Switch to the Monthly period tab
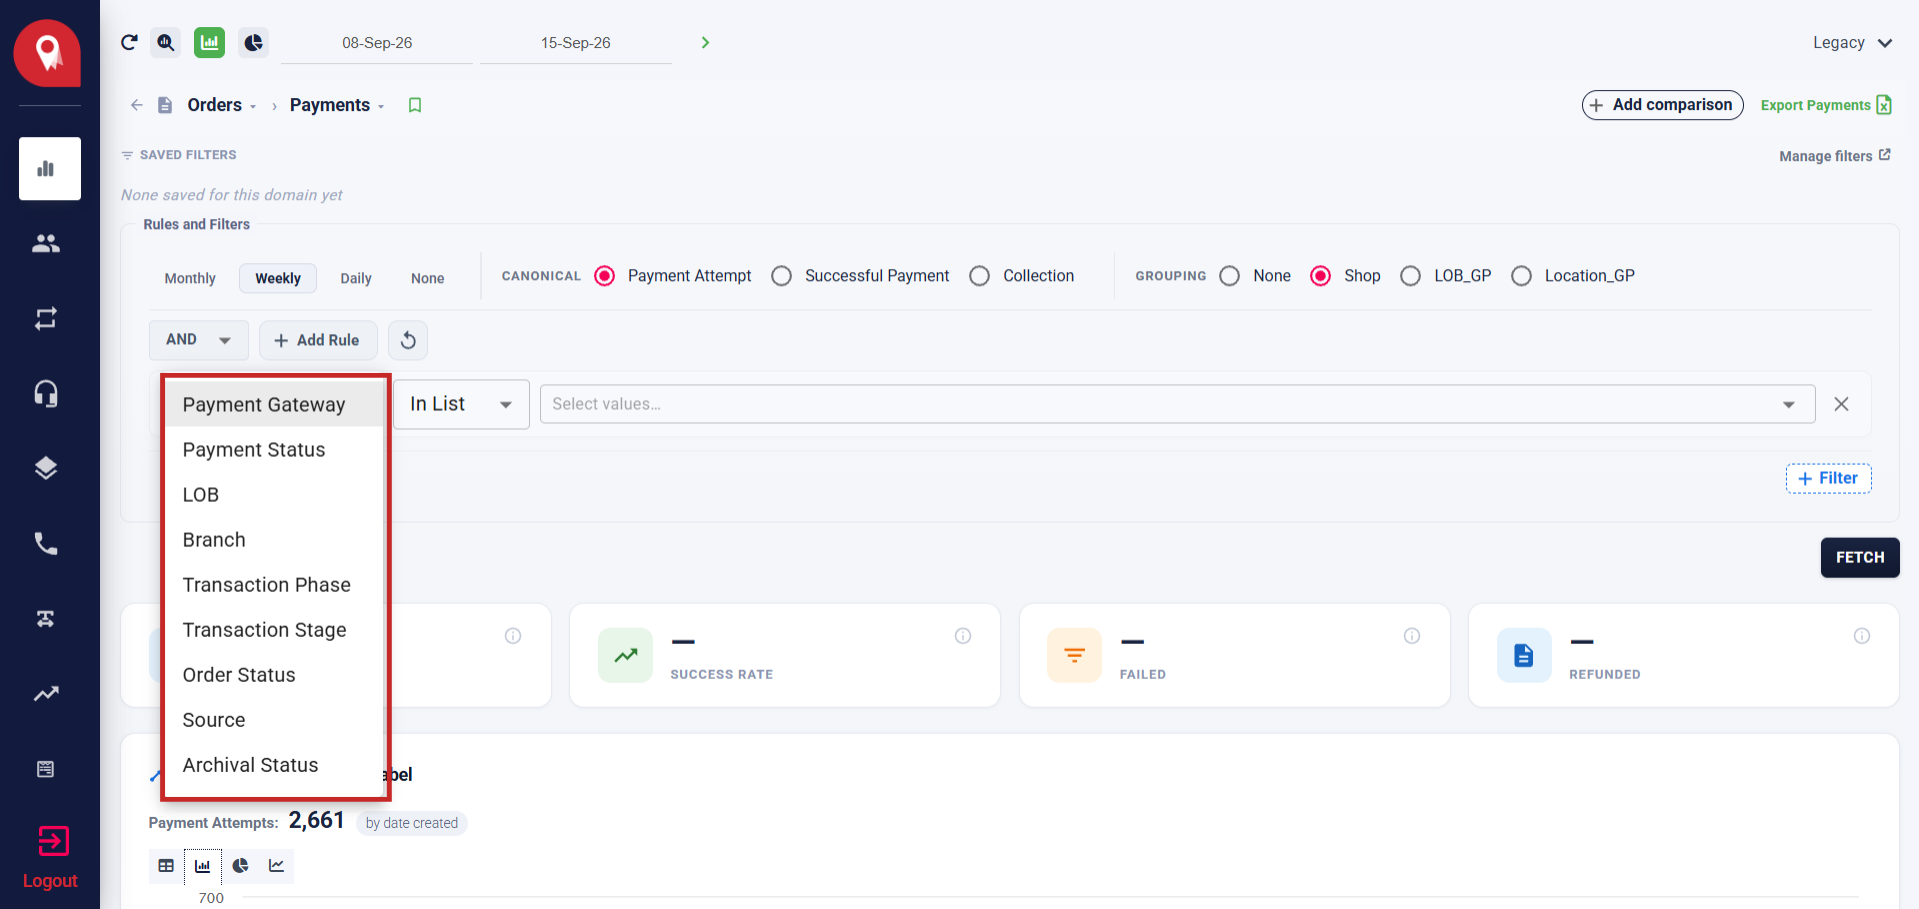The width and height of the screenshot is (1919, 909). [190, 278]
